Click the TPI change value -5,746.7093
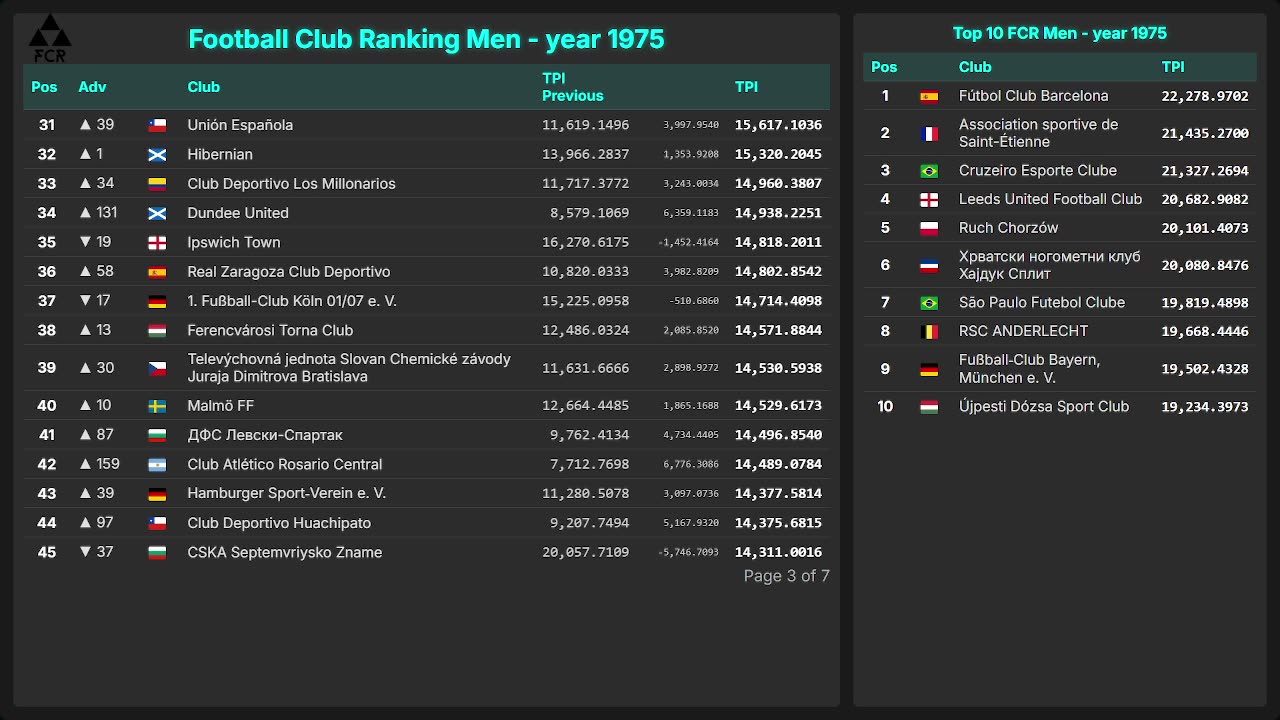The height and width of the screenshot is (720, 1280). coord(689,552)
